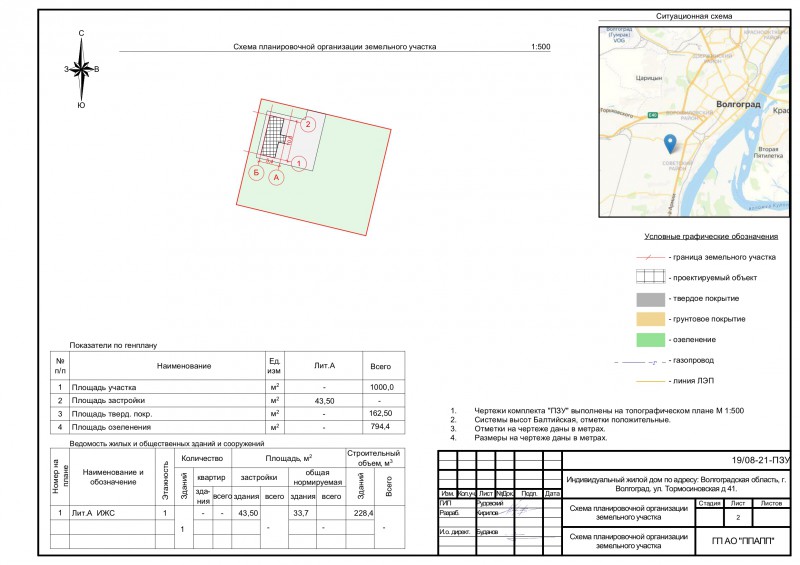
Task: Click the note about топографическом плане М 1:500
Action: click(x=609, y=410)
